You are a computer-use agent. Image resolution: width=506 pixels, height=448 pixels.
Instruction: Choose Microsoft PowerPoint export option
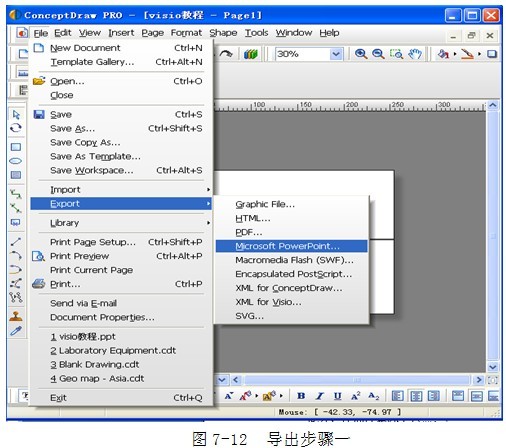tap(292, 246)
